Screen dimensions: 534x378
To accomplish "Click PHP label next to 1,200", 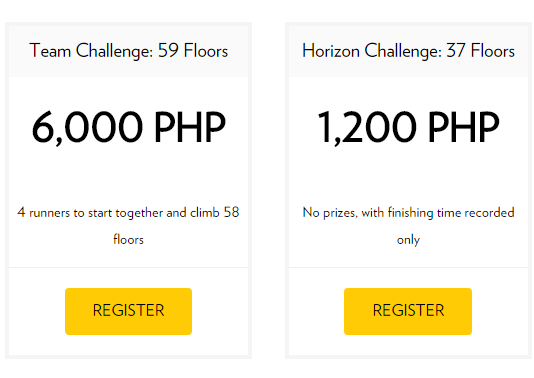I will (464, 126).
